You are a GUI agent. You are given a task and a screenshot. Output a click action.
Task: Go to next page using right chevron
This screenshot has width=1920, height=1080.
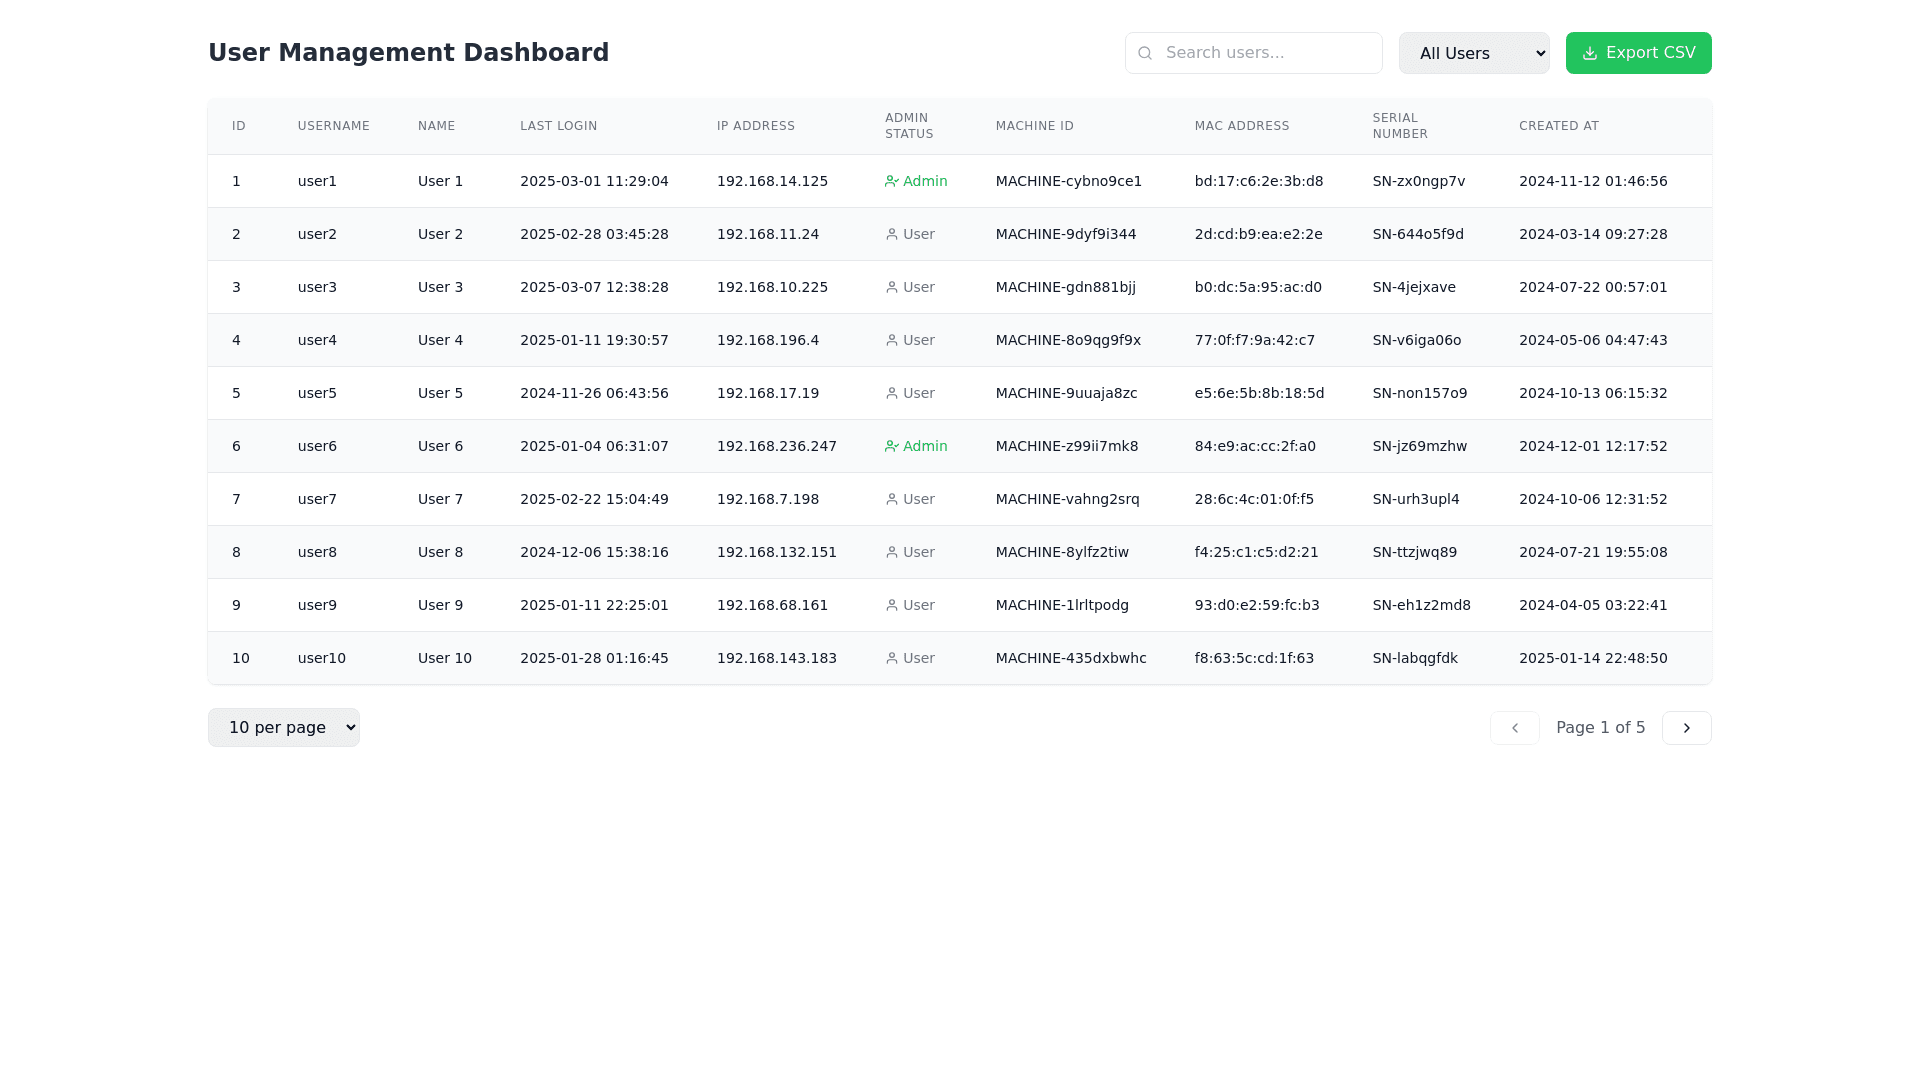click(x=1686, y=728)
